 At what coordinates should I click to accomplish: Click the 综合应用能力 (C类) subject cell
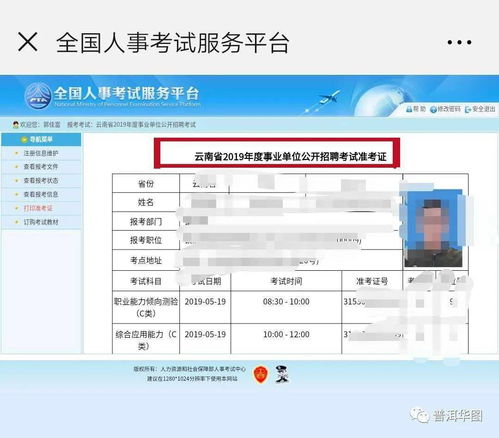pyautogui.click(x=146, y=339)
